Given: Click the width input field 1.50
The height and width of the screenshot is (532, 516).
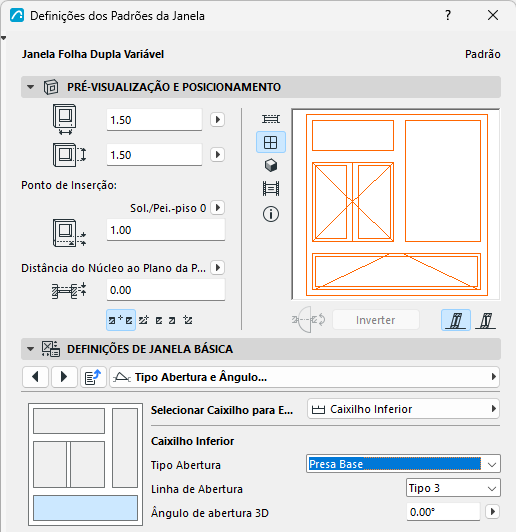Looking at the screenshot, I should pos(154,120).
